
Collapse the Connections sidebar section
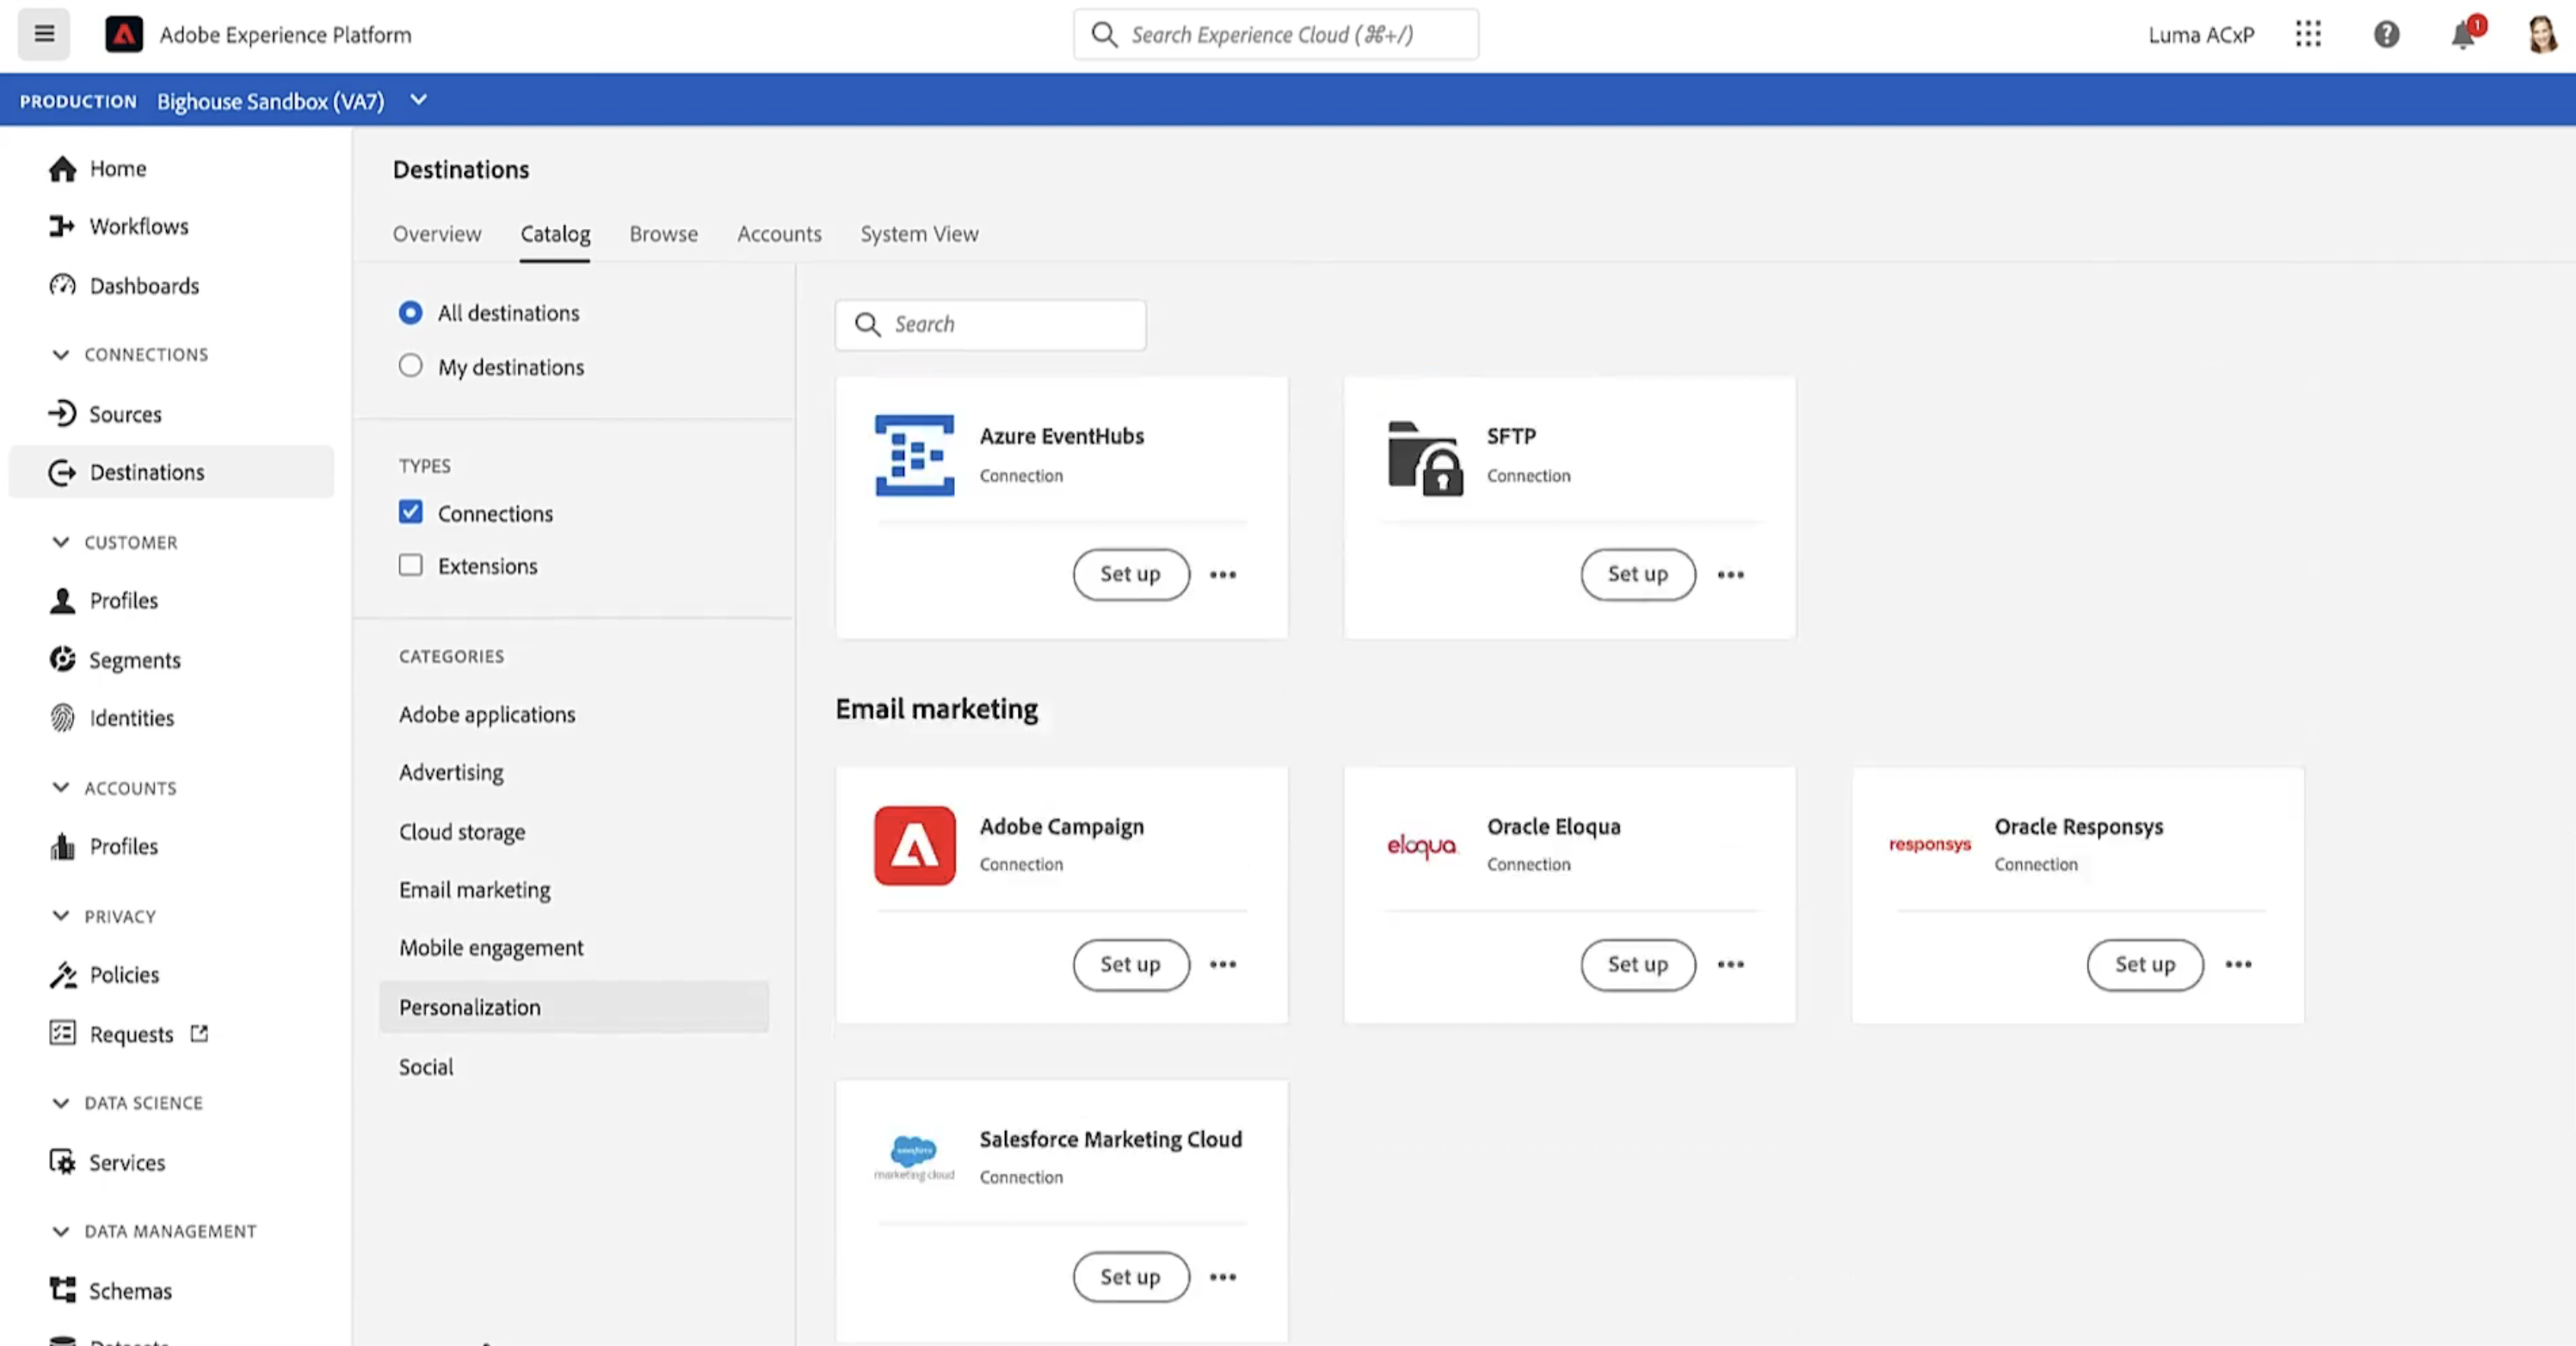pyautogui.click(x=61, y=354)
